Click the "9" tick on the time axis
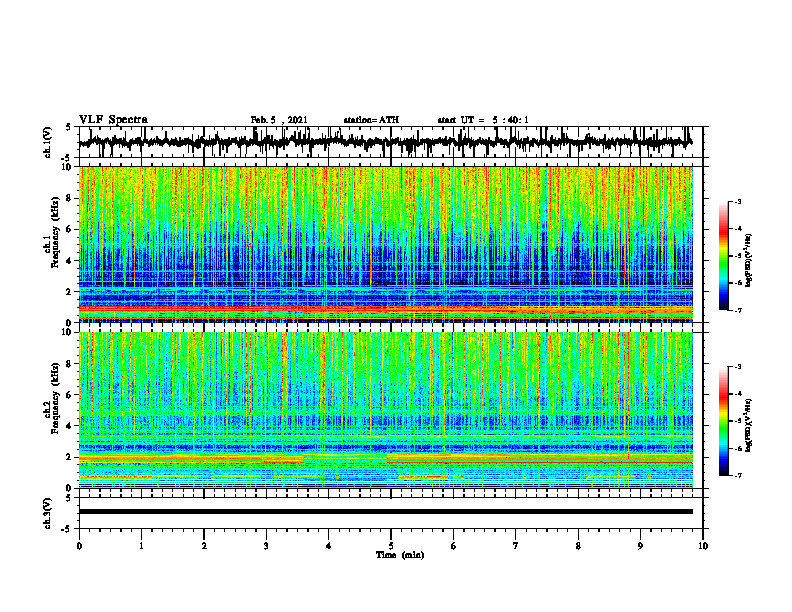Image resolution: width=792 pixels, height=612 pixels. point(640,546)
